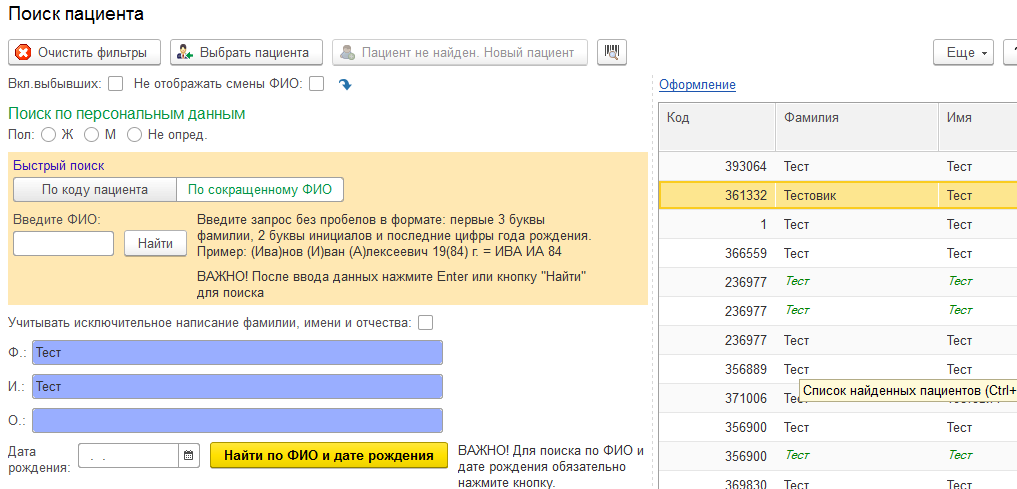Viewport: 1017px width, 489px height.
Task: Choose undefined gender radio option
Action: click(x=134, y=134)
